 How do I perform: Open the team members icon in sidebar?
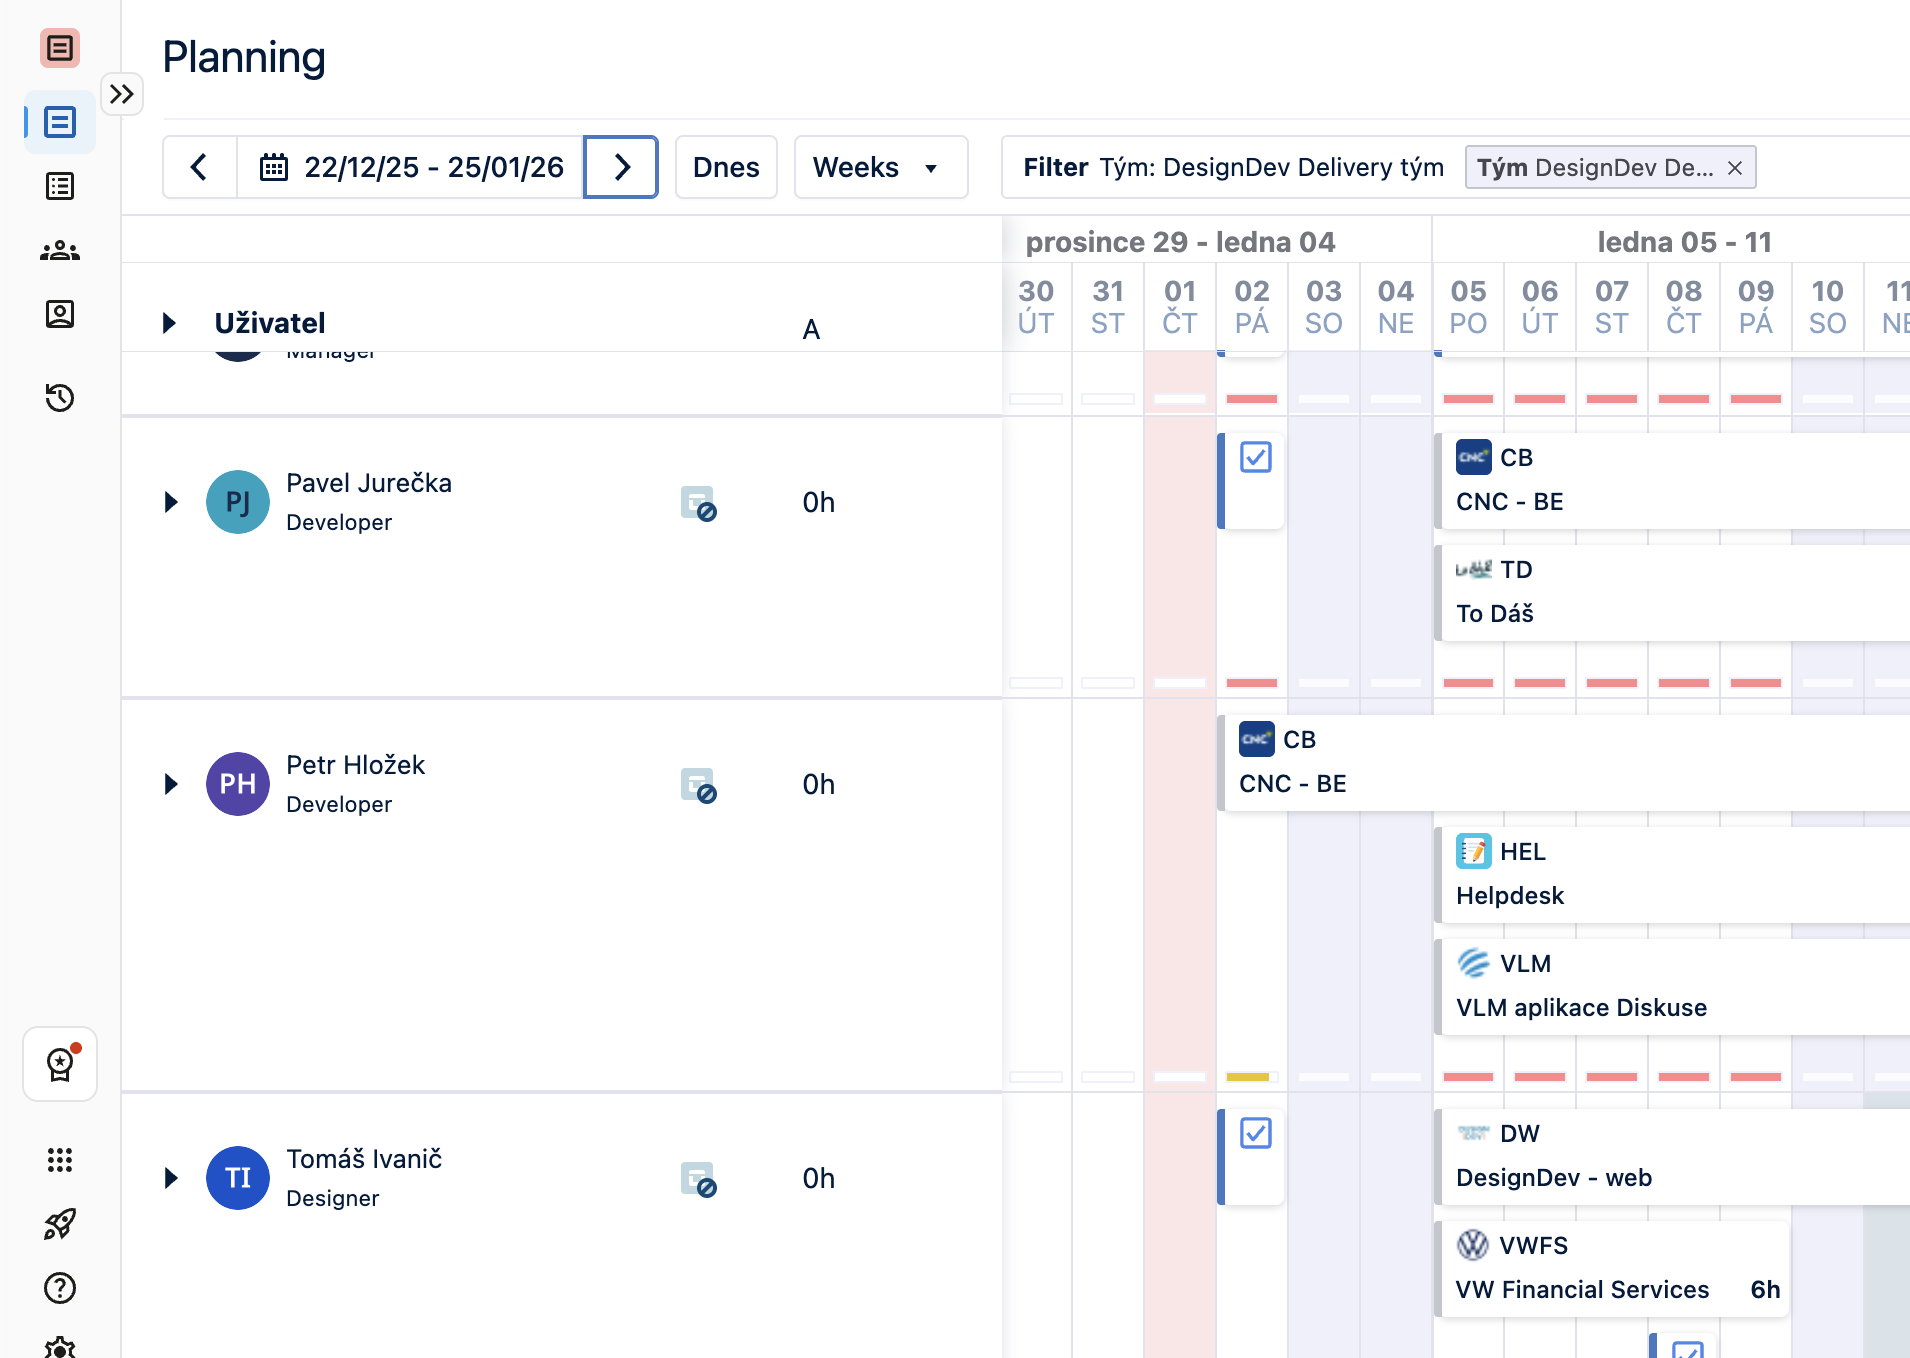click(60, 250)
